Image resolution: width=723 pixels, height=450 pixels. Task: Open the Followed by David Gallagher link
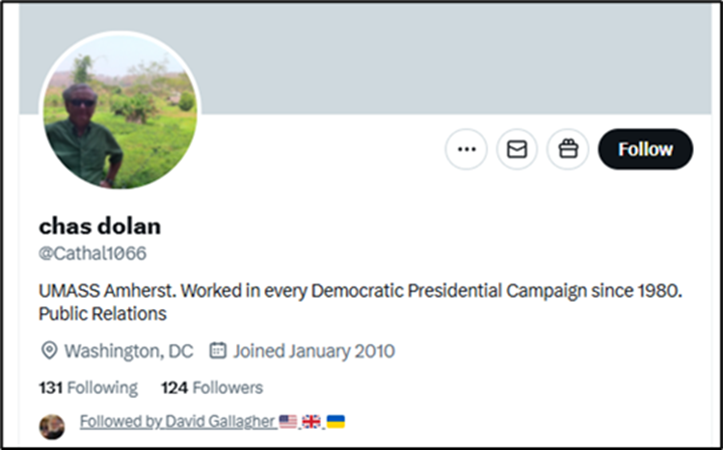tap(176, 422)
